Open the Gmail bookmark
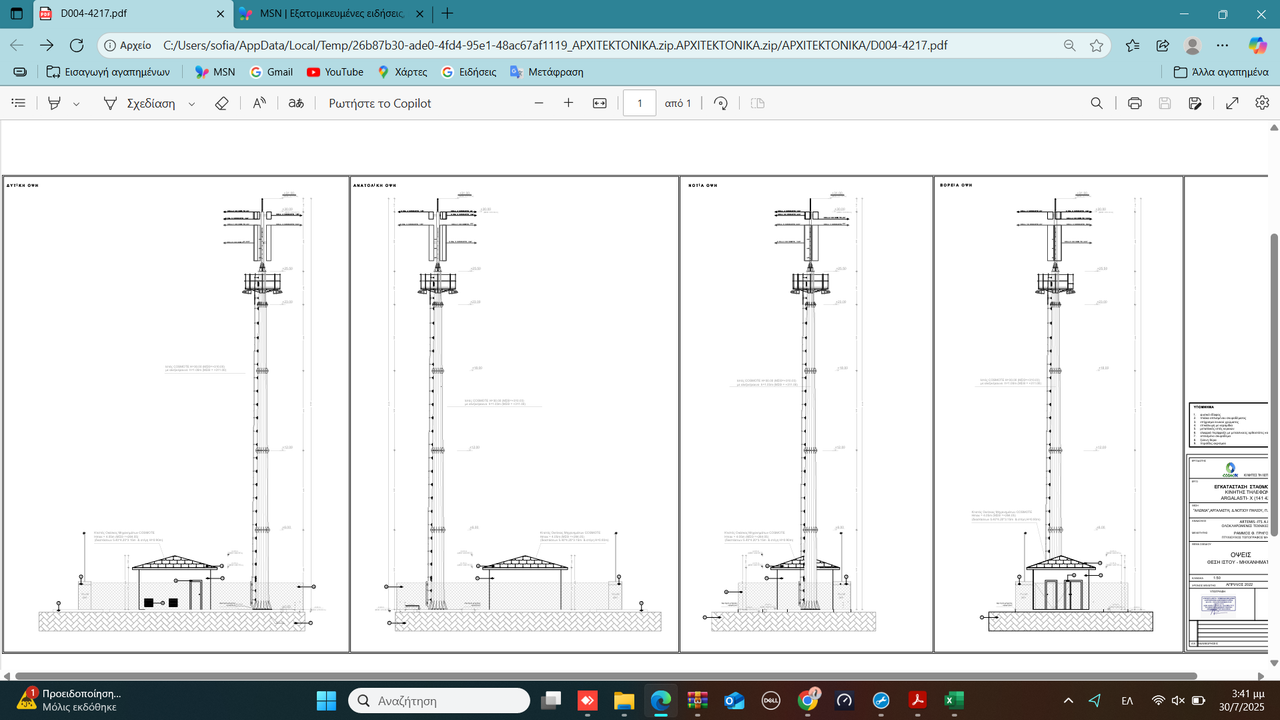 [x=271, y=72]
